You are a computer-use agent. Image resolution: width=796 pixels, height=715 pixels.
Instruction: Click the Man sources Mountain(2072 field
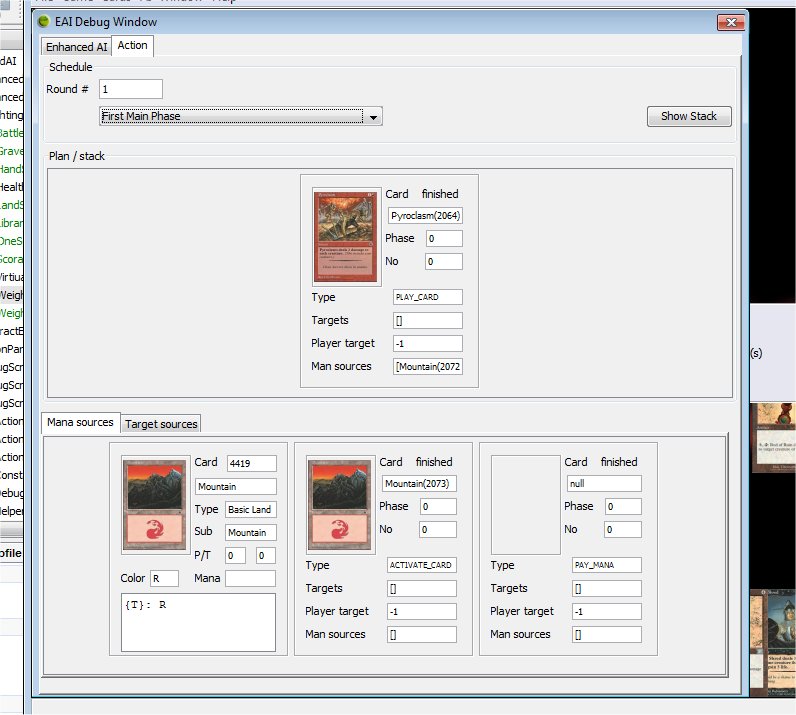tap(427, 367)
